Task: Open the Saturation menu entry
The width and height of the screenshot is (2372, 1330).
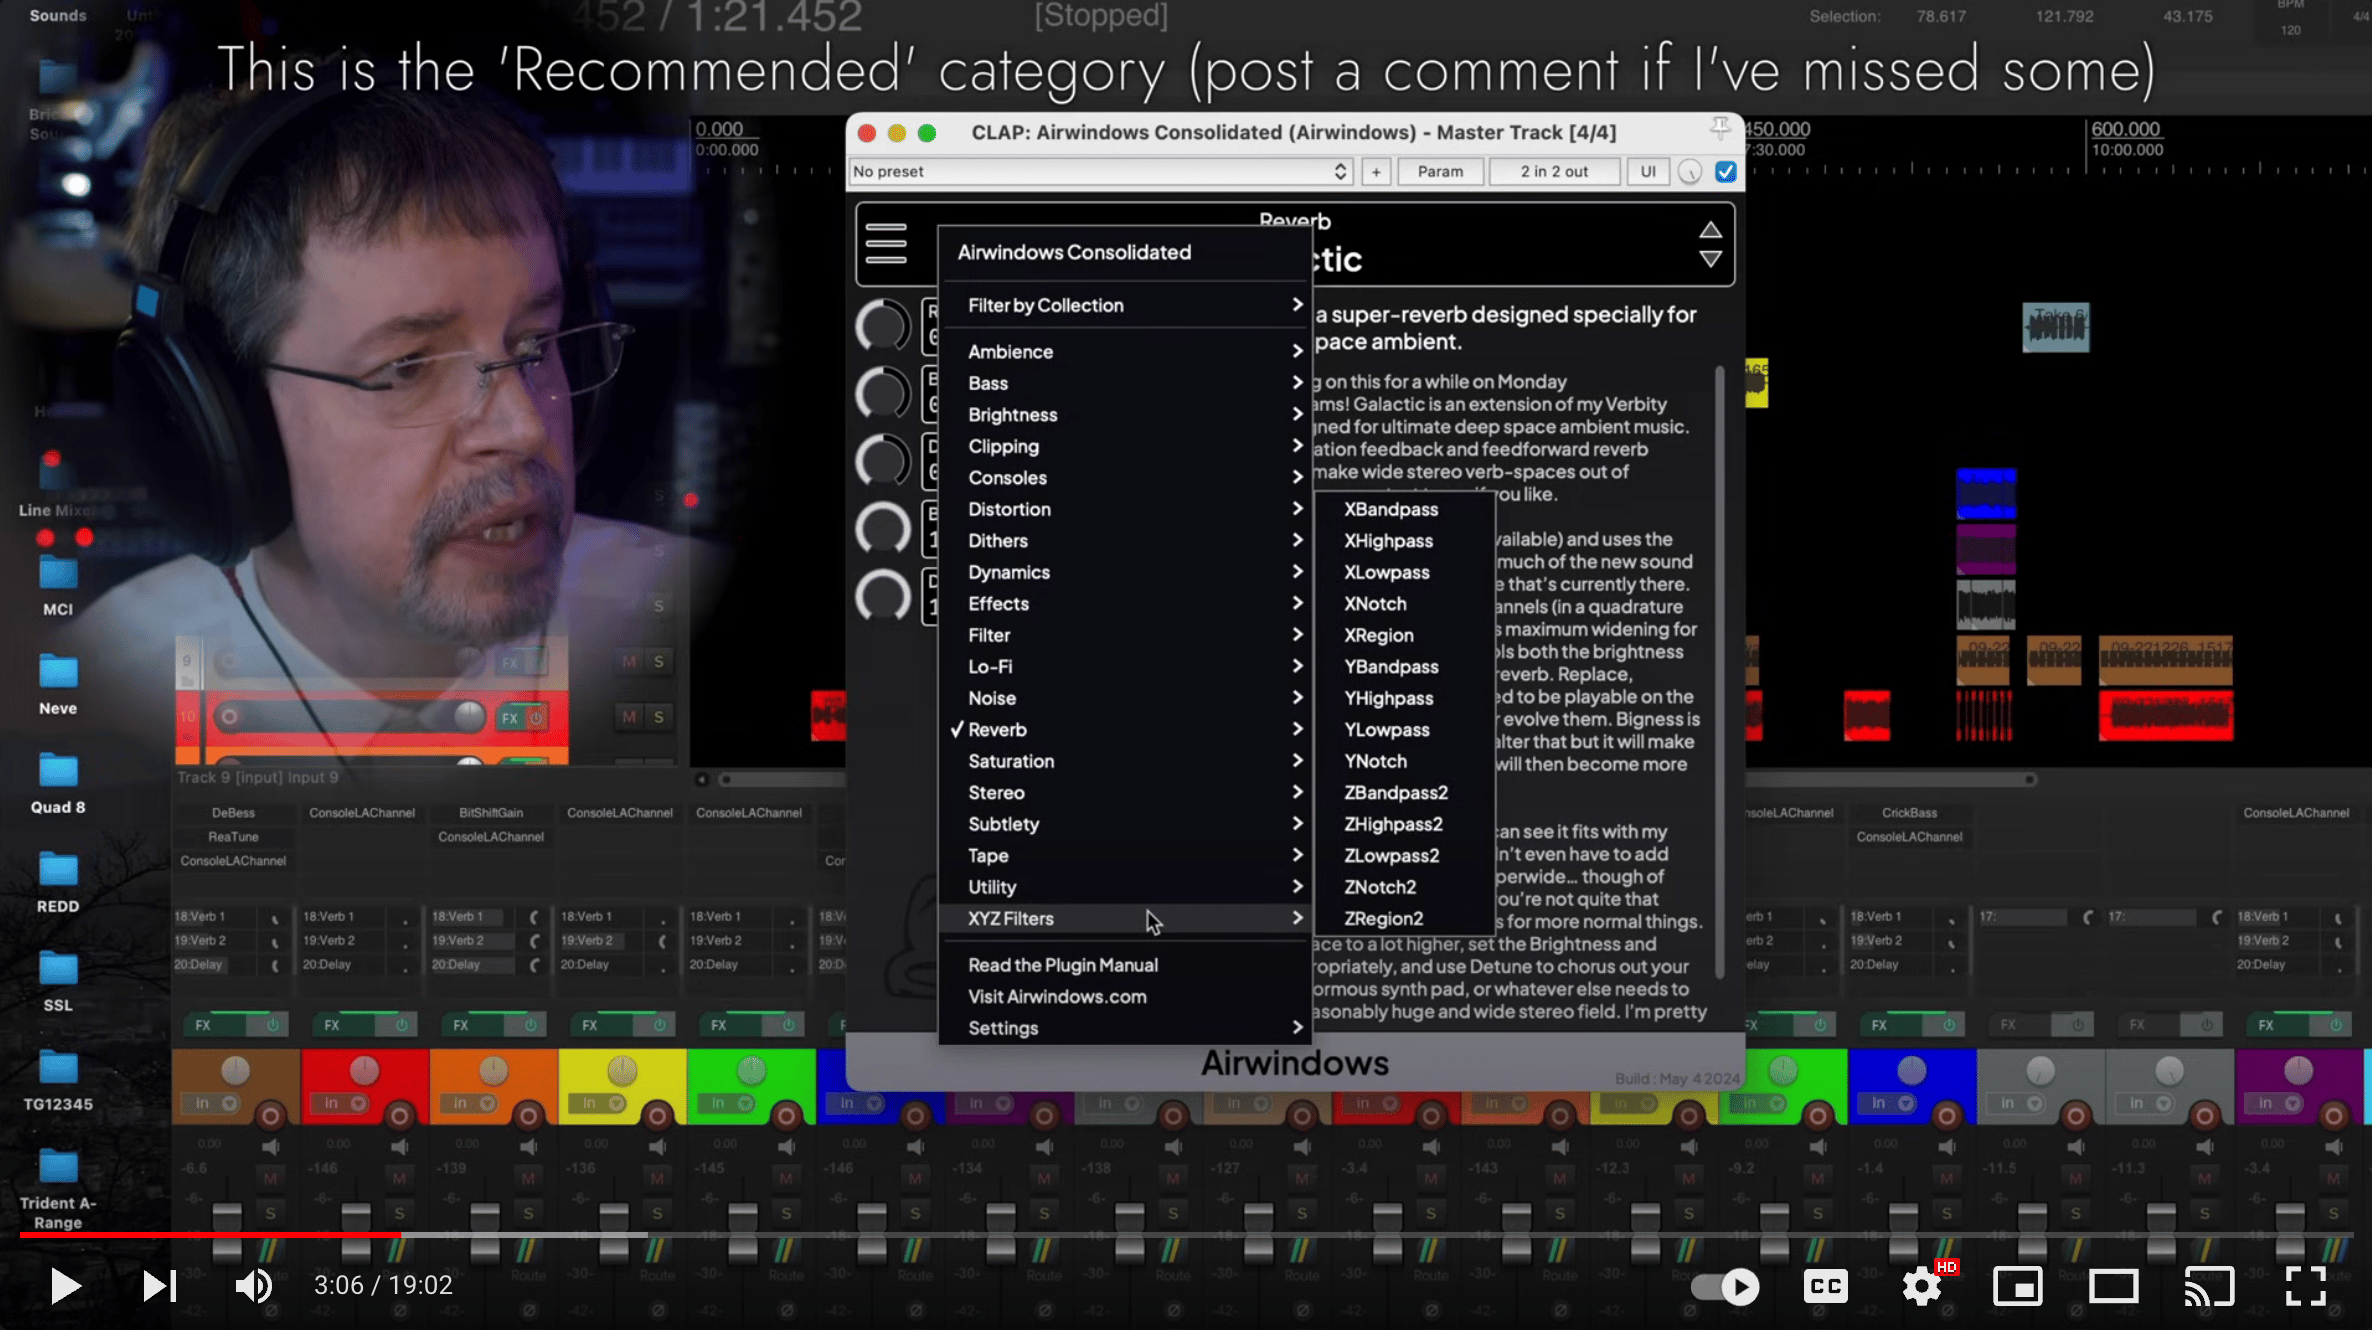Action: (1125, 761)
